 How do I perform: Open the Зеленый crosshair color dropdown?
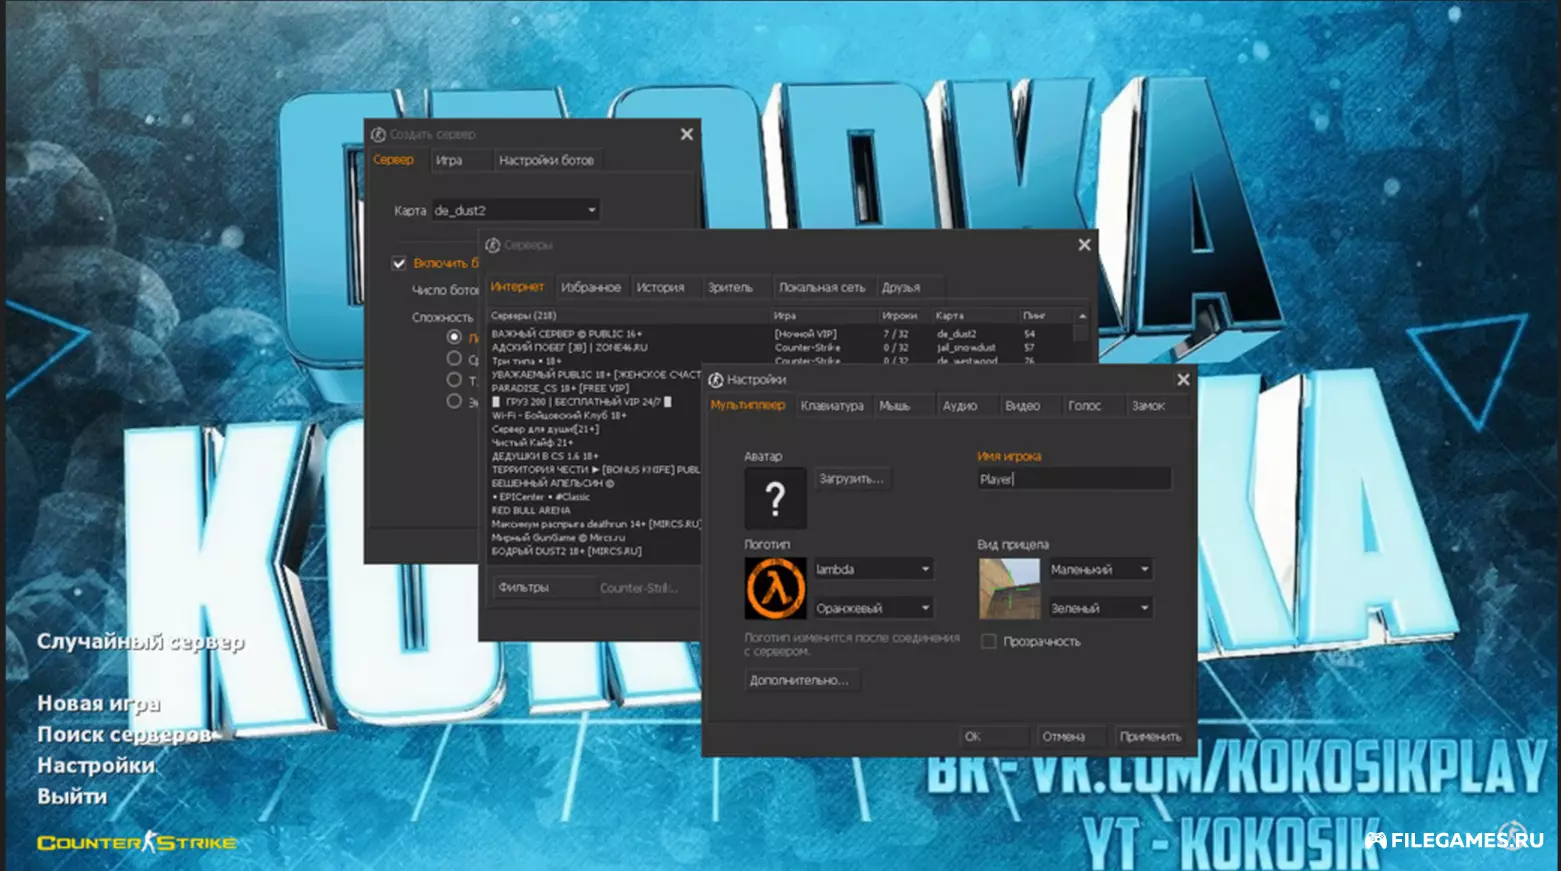1100,608
